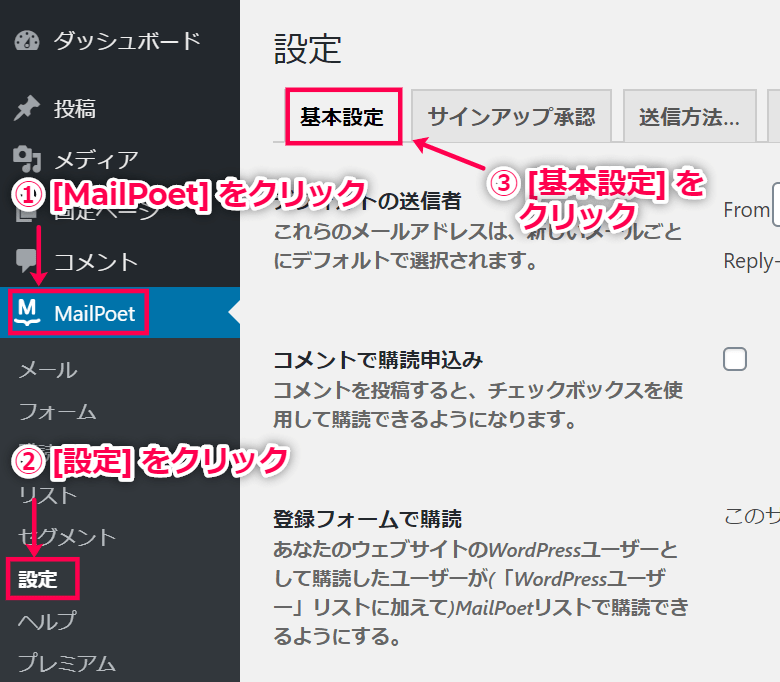This screenshot has height=682, width=780.
Task: Click the 登録フォームで購読 setting label
Action: (367, 518)
